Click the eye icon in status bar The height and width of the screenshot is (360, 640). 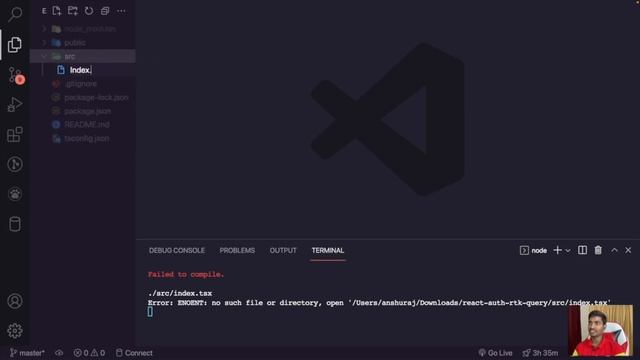(59, 353)
